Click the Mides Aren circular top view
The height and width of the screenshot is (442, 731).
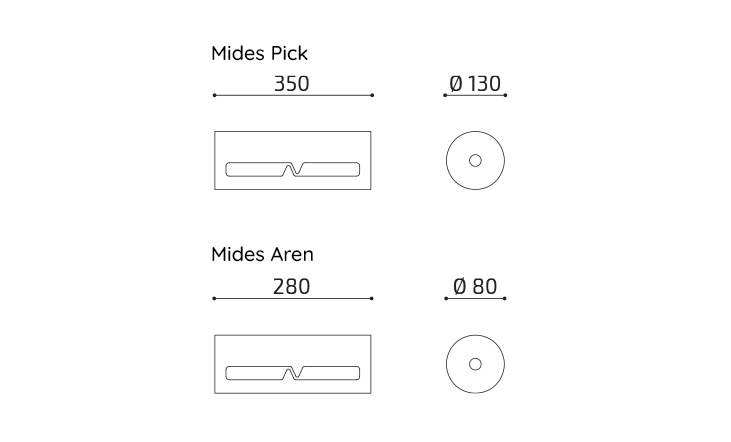pos(475,364)
